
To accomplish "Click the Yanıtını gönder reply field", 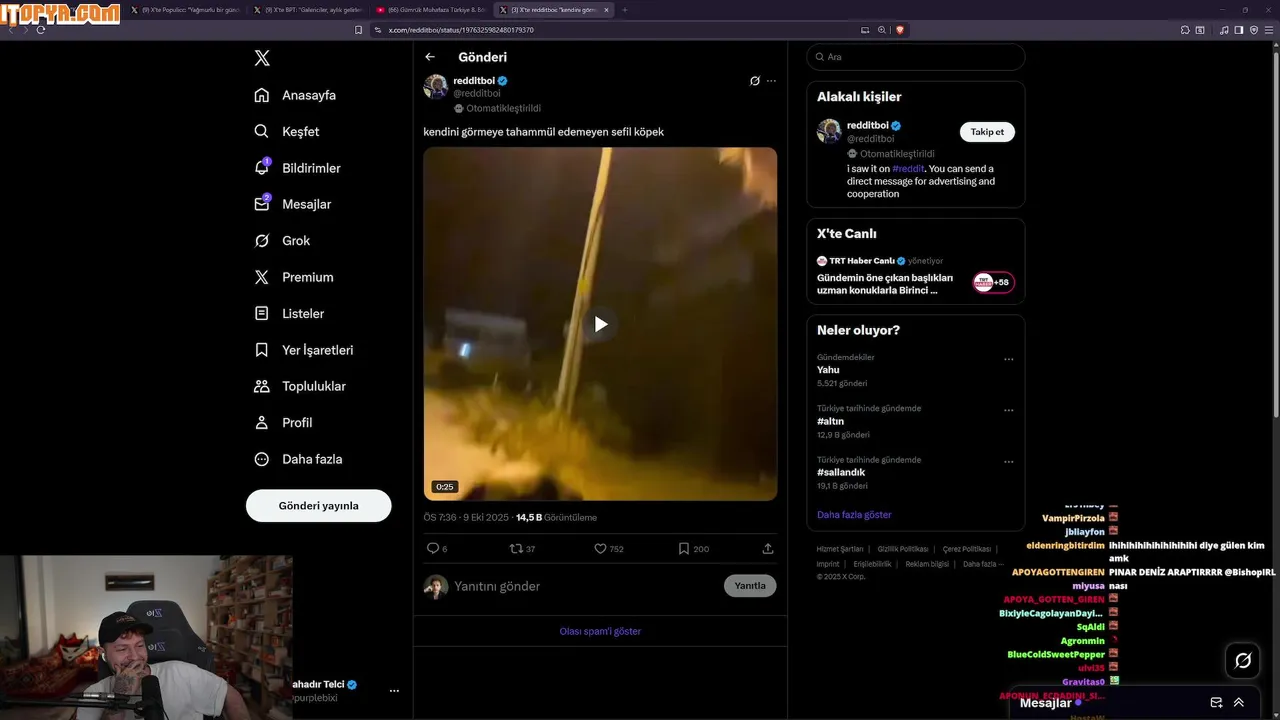I will coord(584,586).
